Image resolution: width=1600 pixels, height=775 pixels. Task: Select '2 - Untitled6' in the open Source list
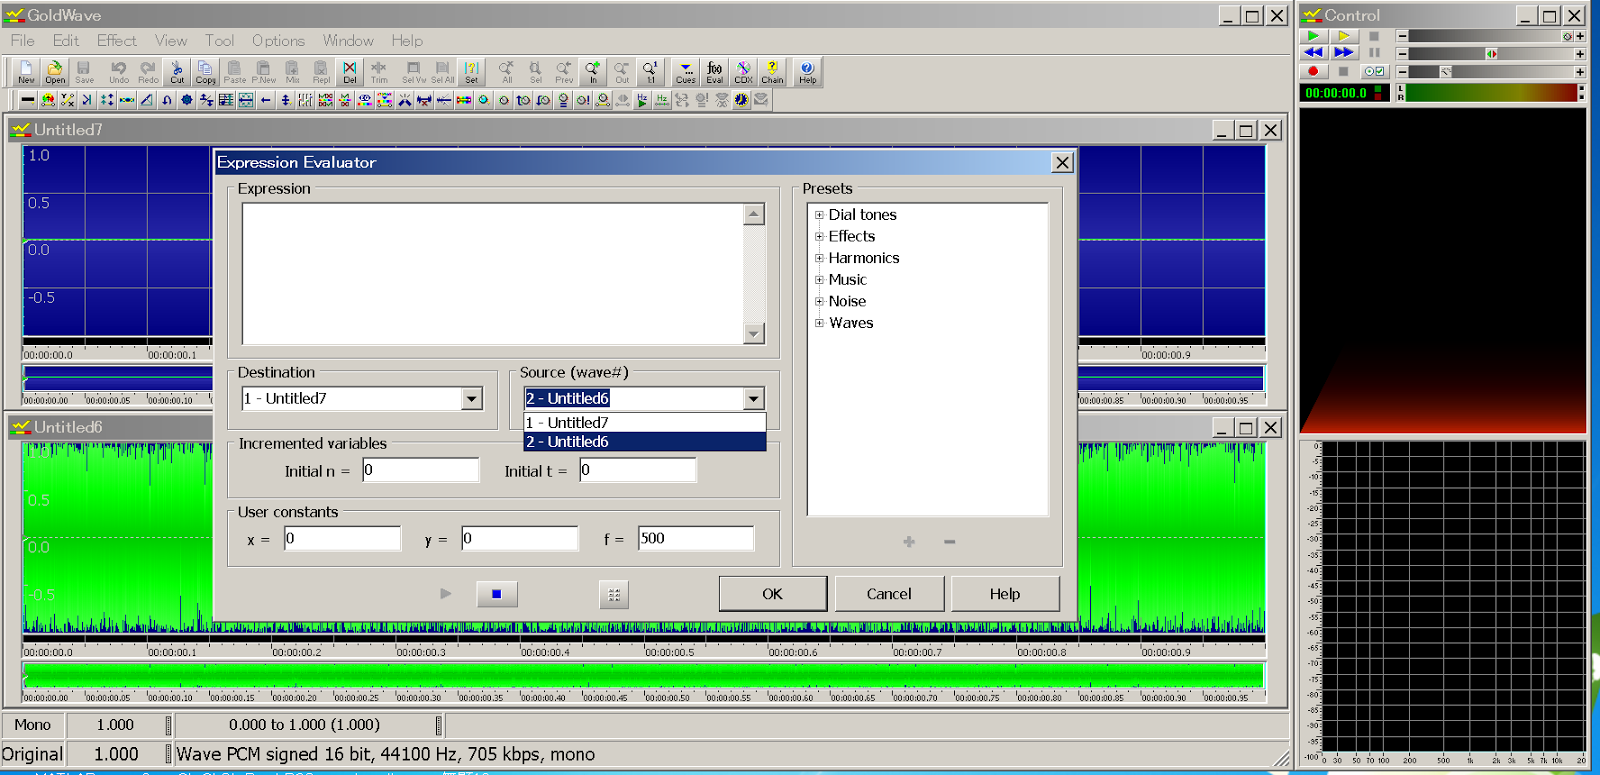645,442
